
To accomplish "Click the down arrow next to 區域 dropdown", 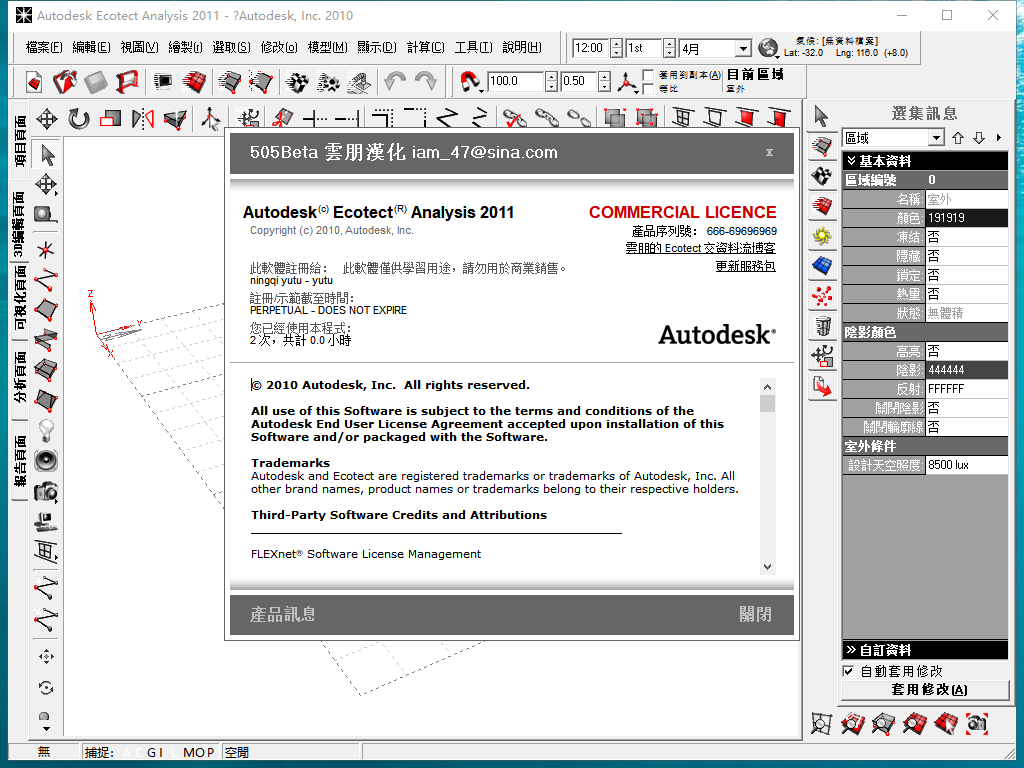I will 979,138.
